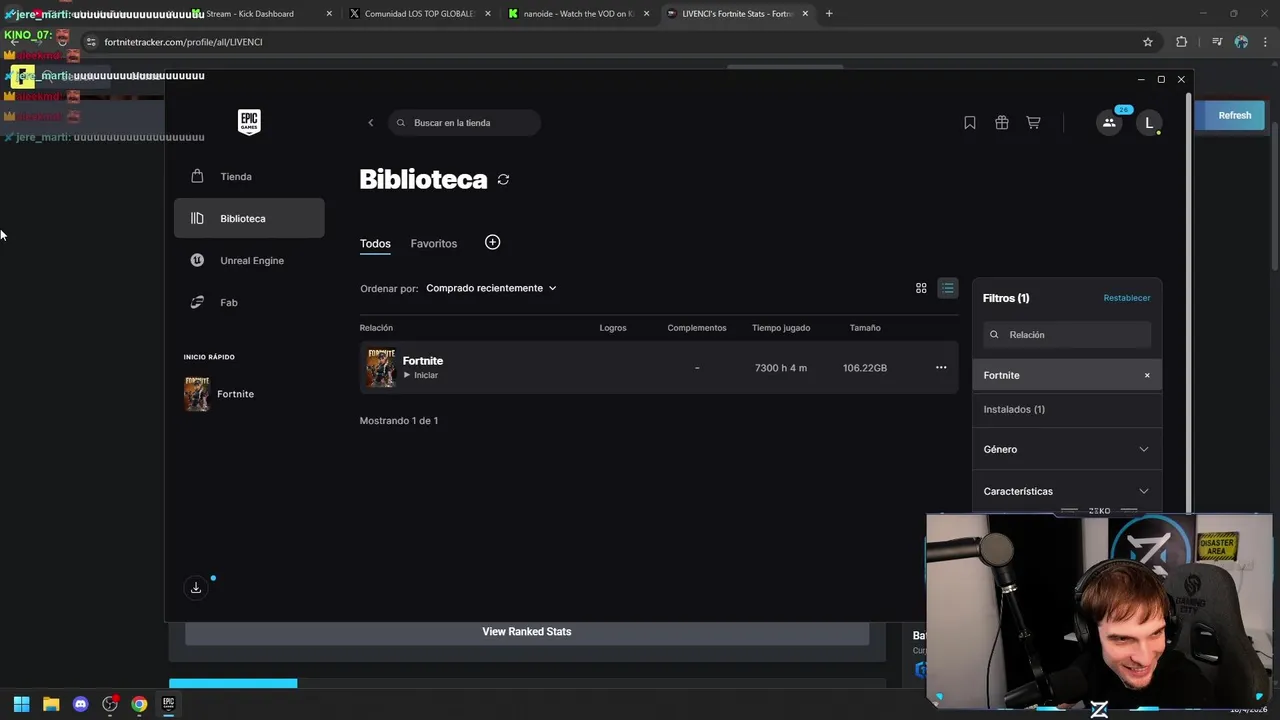The height and width of the screenshot is (720, 1280).
Task: Click Mostrando 1 de 1 text
Action: 399,421
